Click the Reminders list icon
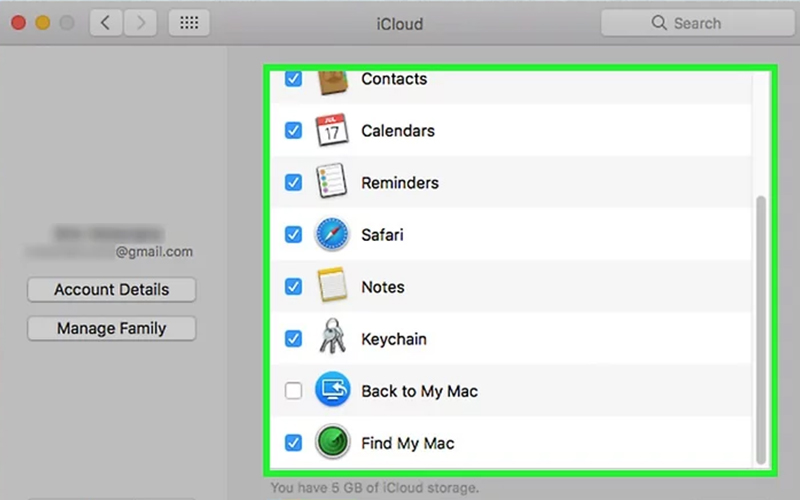 coord(331,183)
